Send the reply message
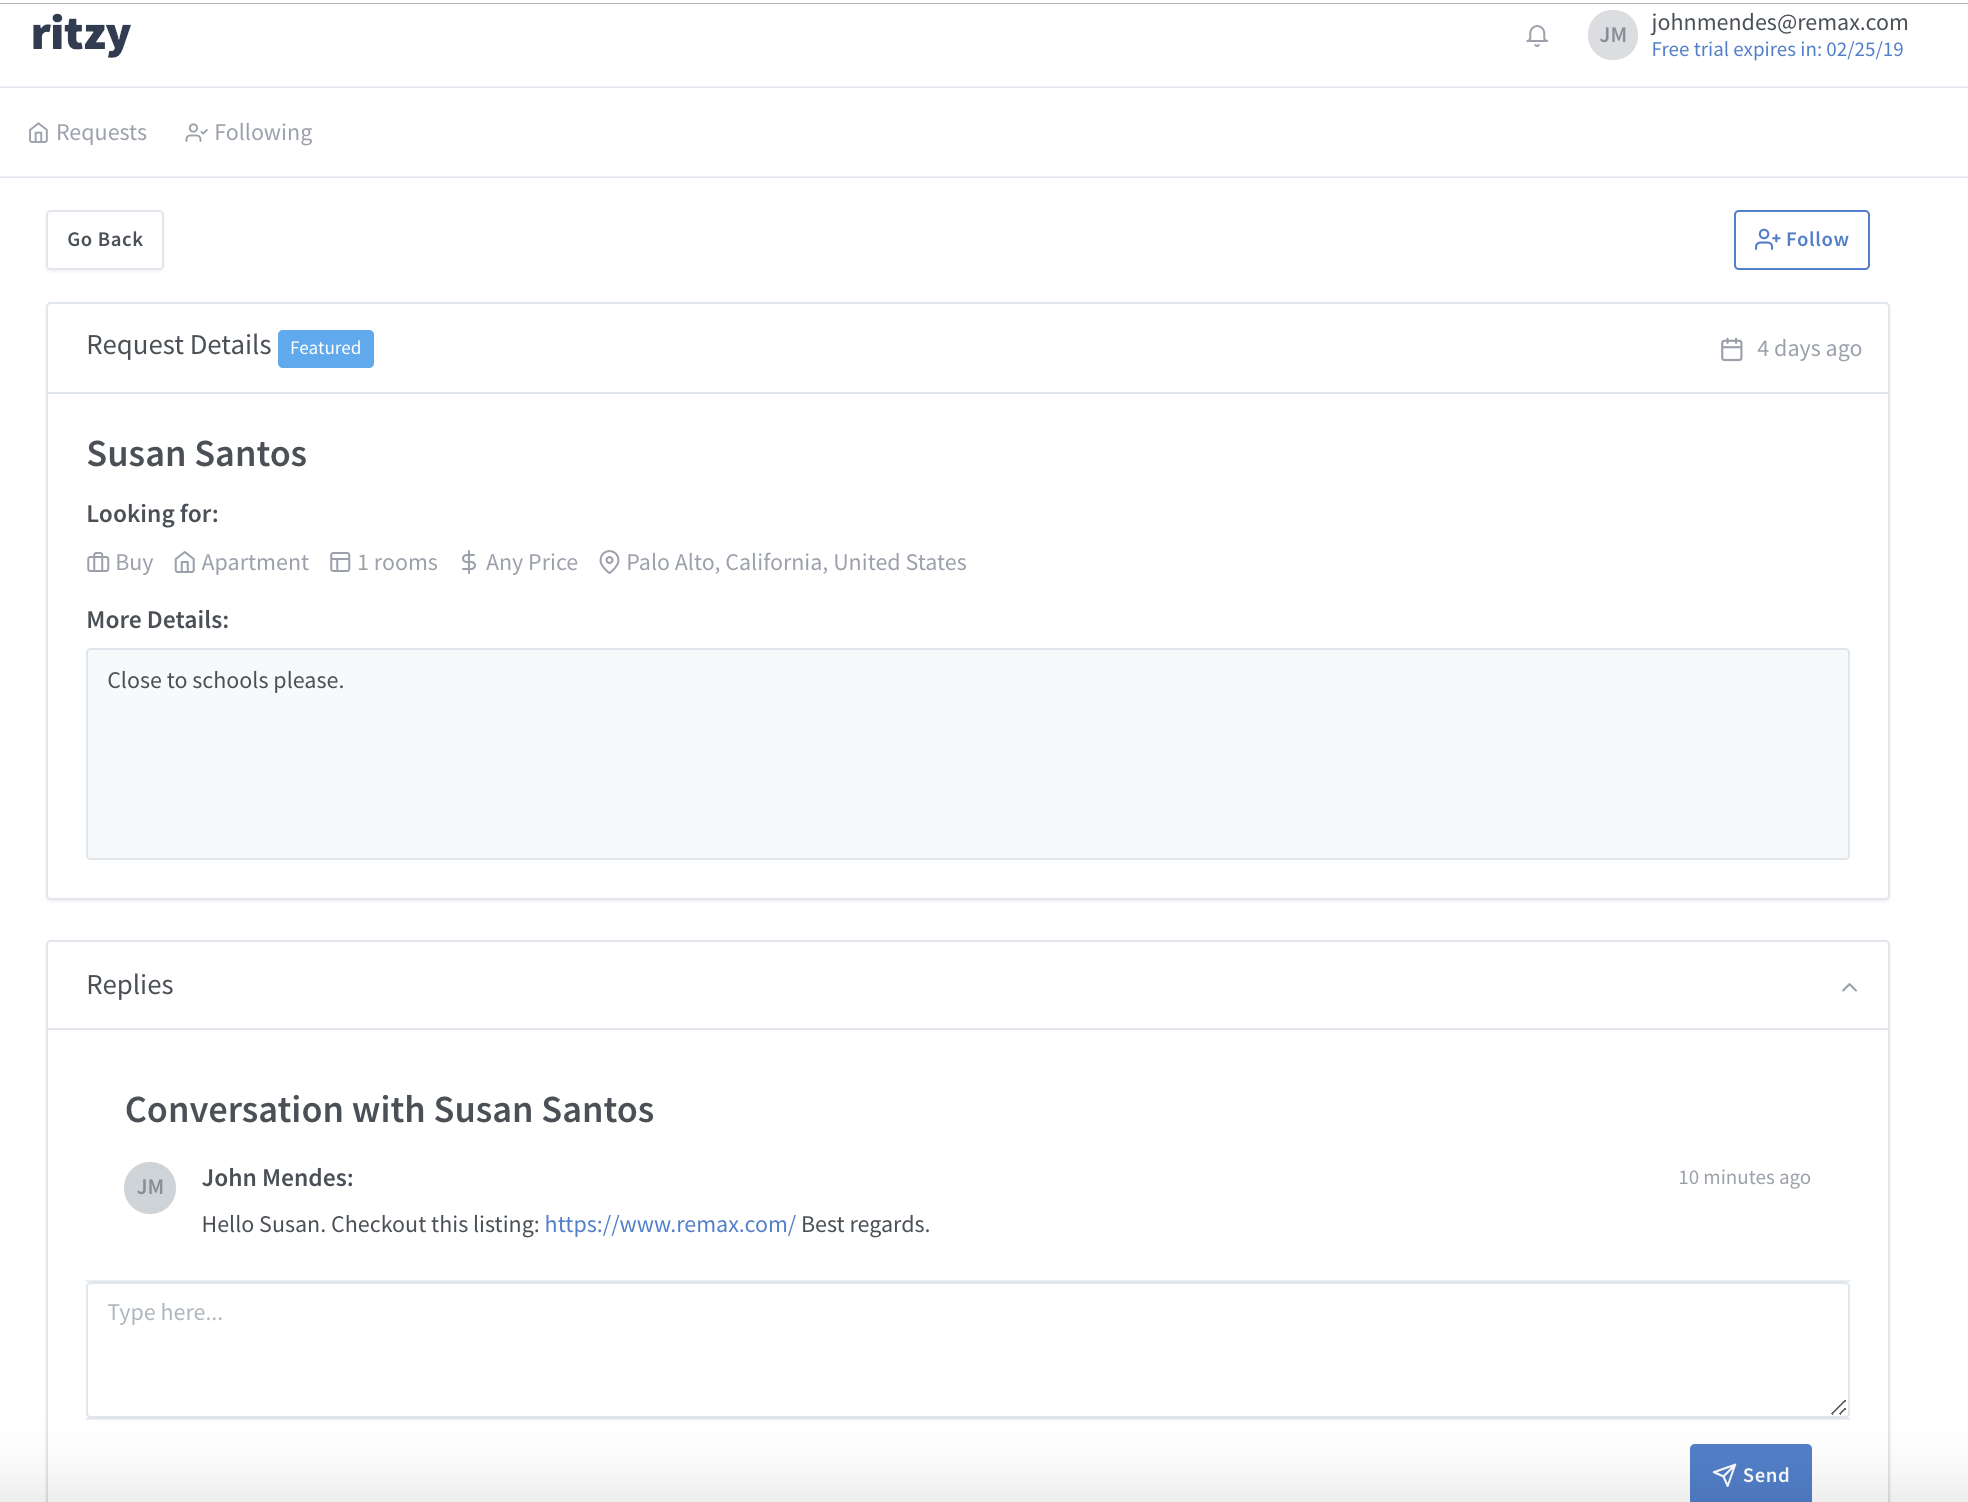Viewport: 1968px width, 1502px height. click(x=1750, y=1474)
